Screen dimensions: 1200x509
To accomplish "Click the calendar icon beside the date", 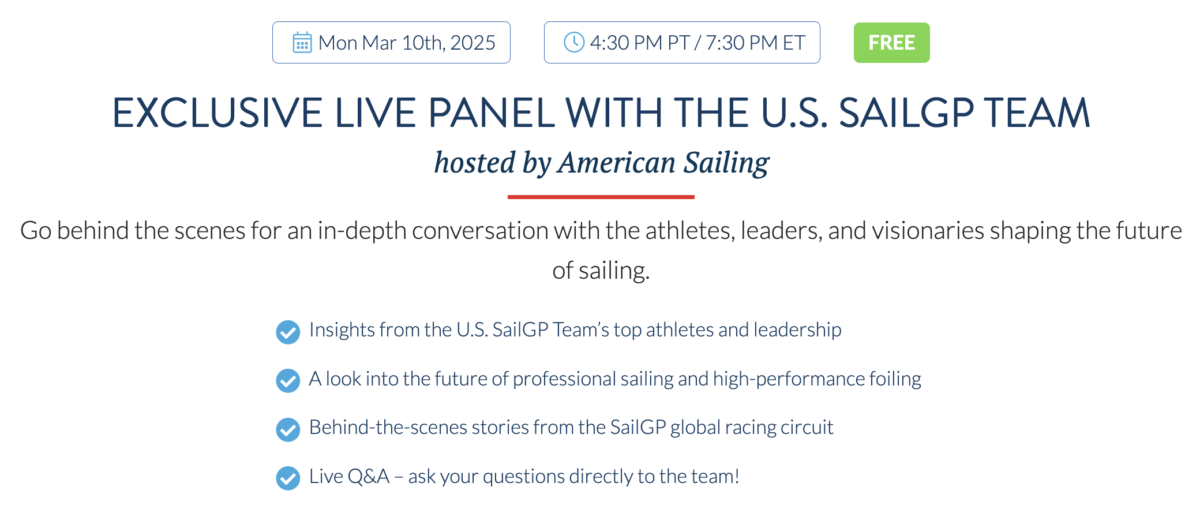I will coord(302,43).
